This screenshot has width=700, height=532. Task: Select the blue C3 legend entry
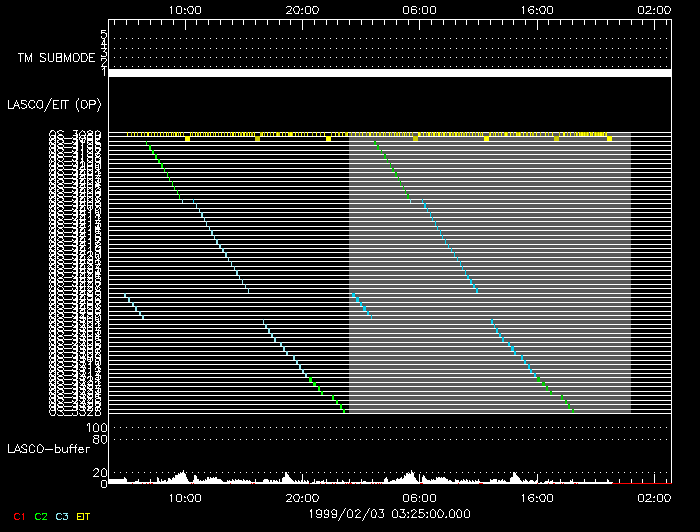click(x=63, y=516)
